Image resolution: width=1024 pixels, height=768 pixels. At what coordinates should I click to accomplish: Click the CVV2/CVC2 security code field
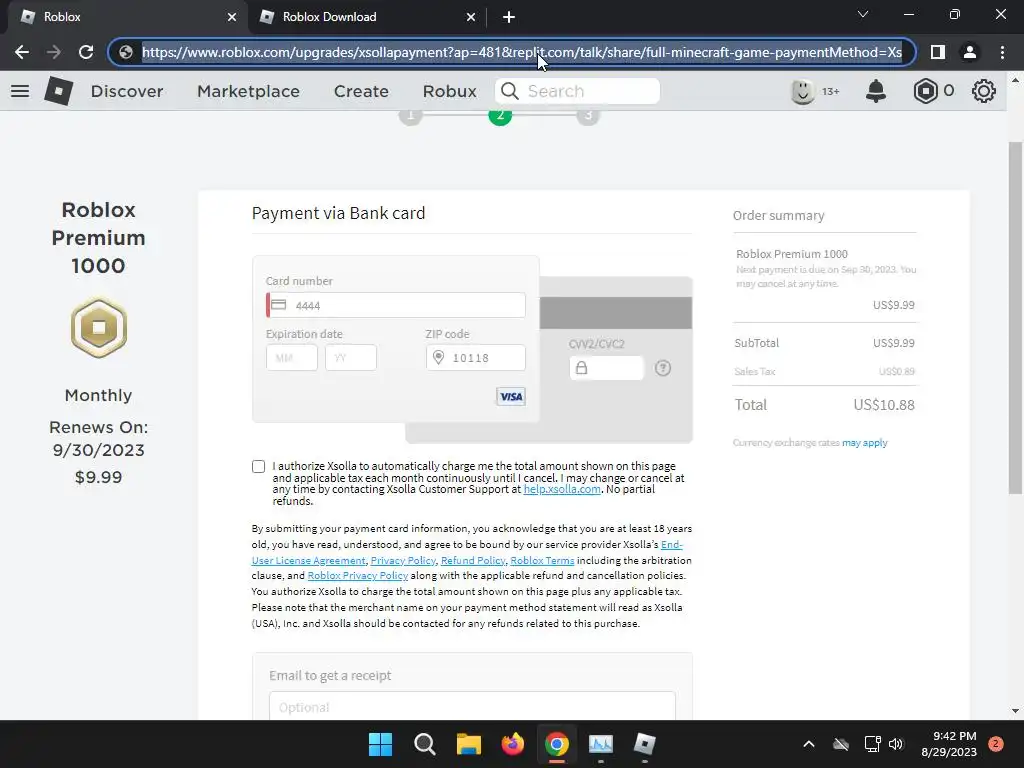[x=607, y=368]
